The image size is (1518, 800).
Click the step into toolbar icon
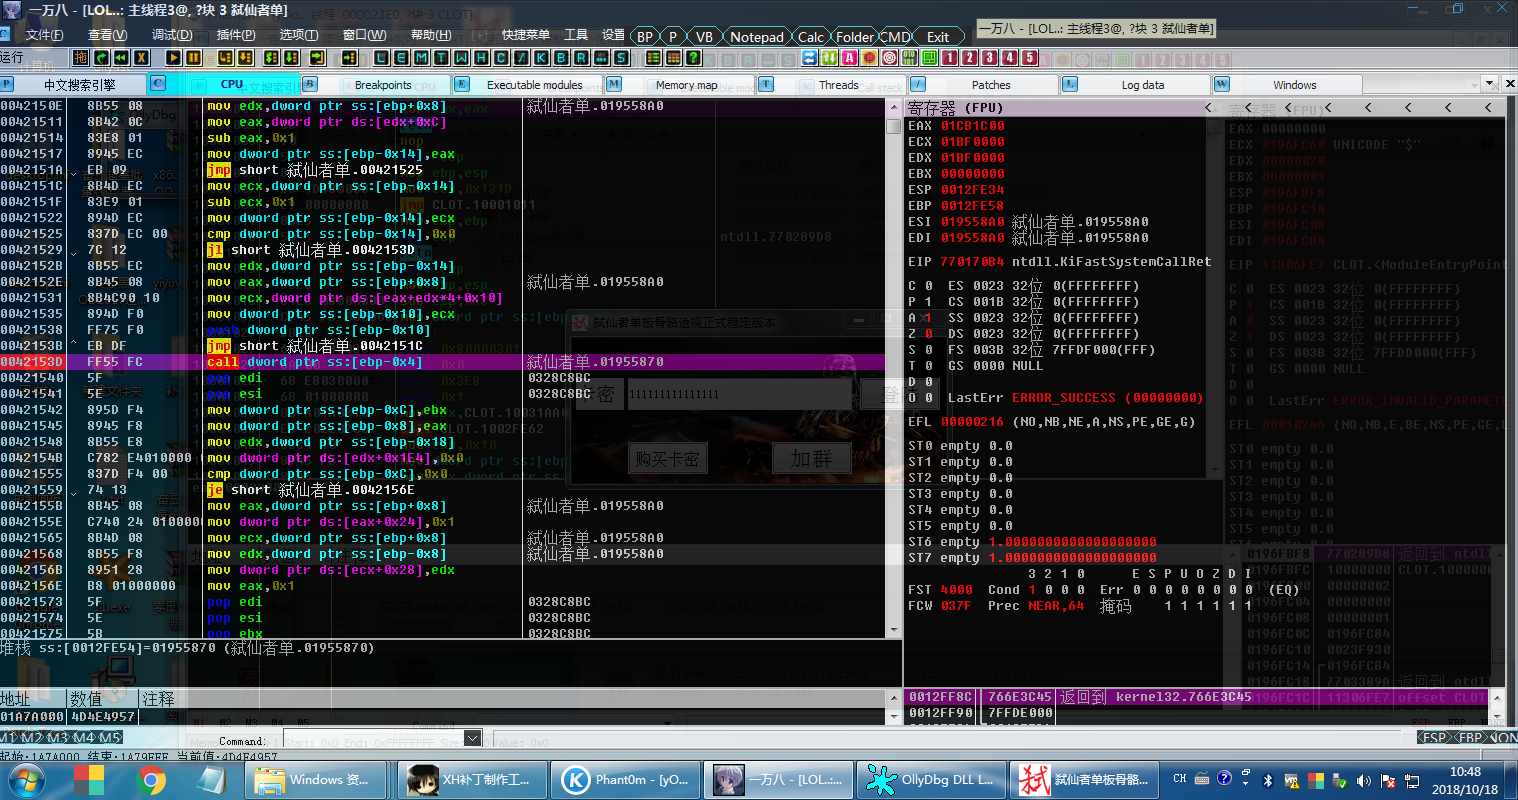[226, 58]
